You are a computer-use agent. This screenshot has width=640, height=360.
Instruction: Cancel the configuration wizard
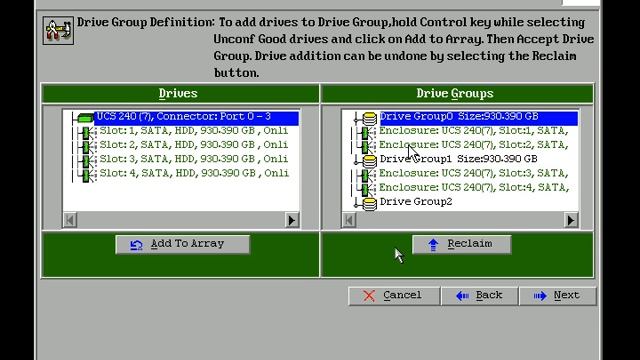(x=394, y=296)
